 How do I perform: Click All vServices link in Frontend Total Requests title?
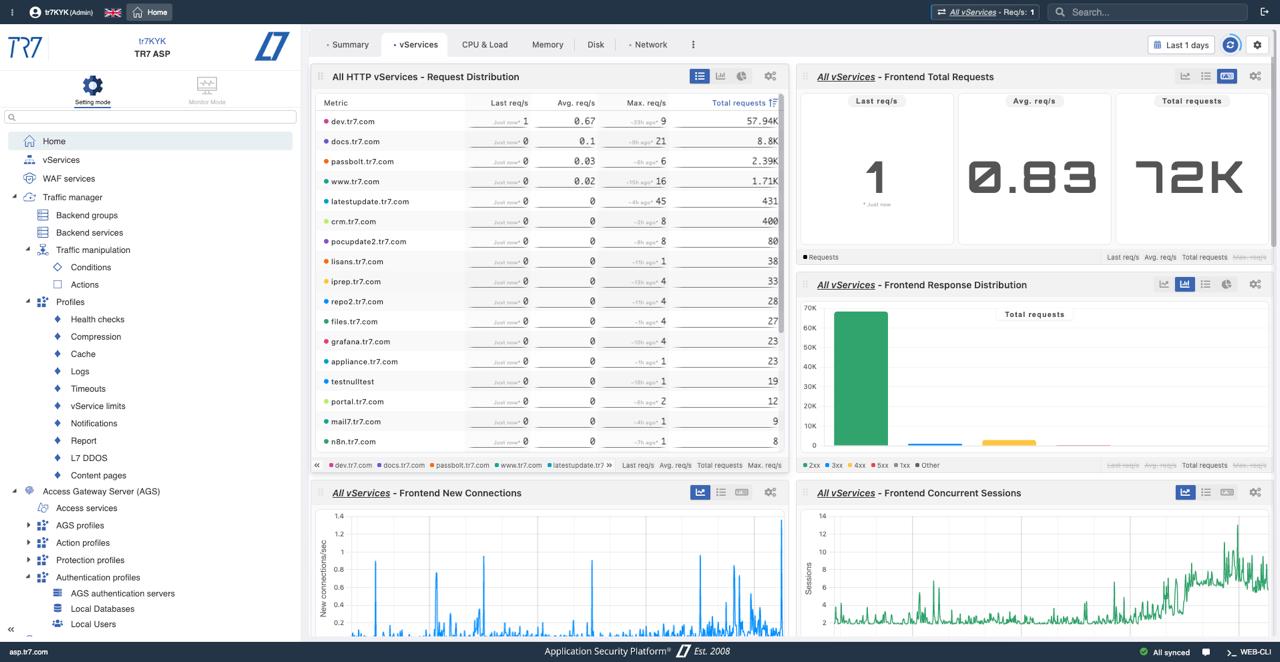pyautogui.click(x=846, y=77)
